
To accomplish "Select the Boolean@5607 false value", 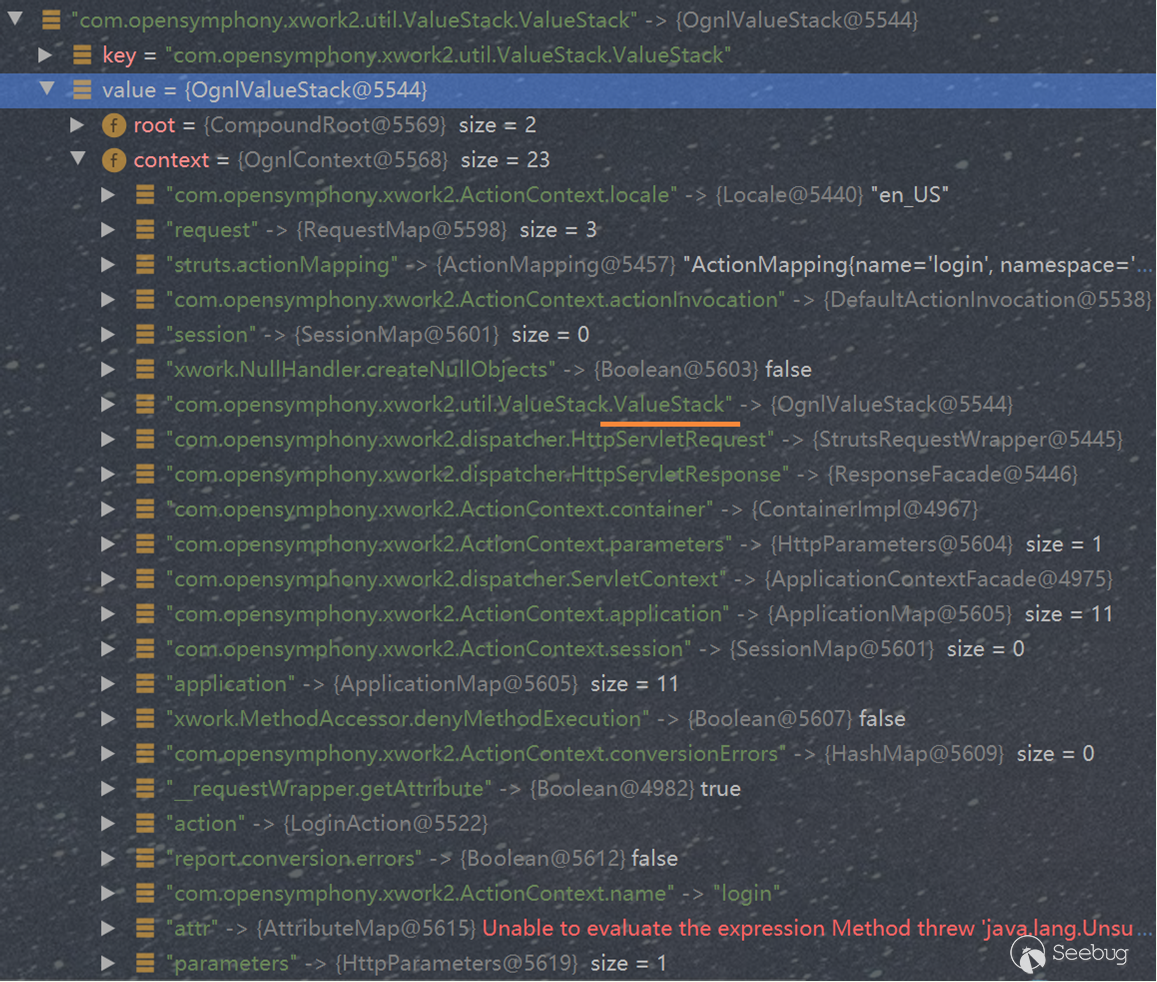I will point(796,719).
